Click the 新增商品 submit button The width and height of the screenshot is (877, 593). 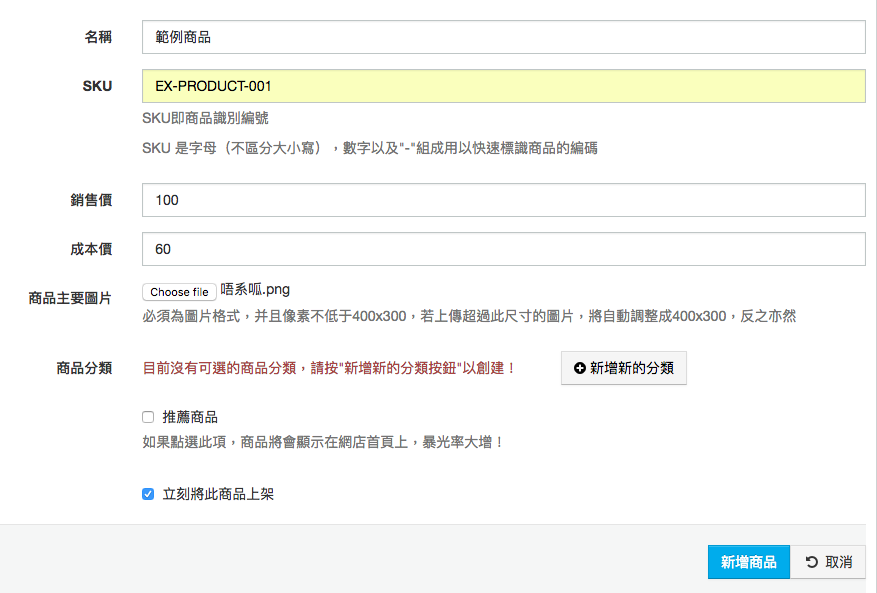point(748,562)
